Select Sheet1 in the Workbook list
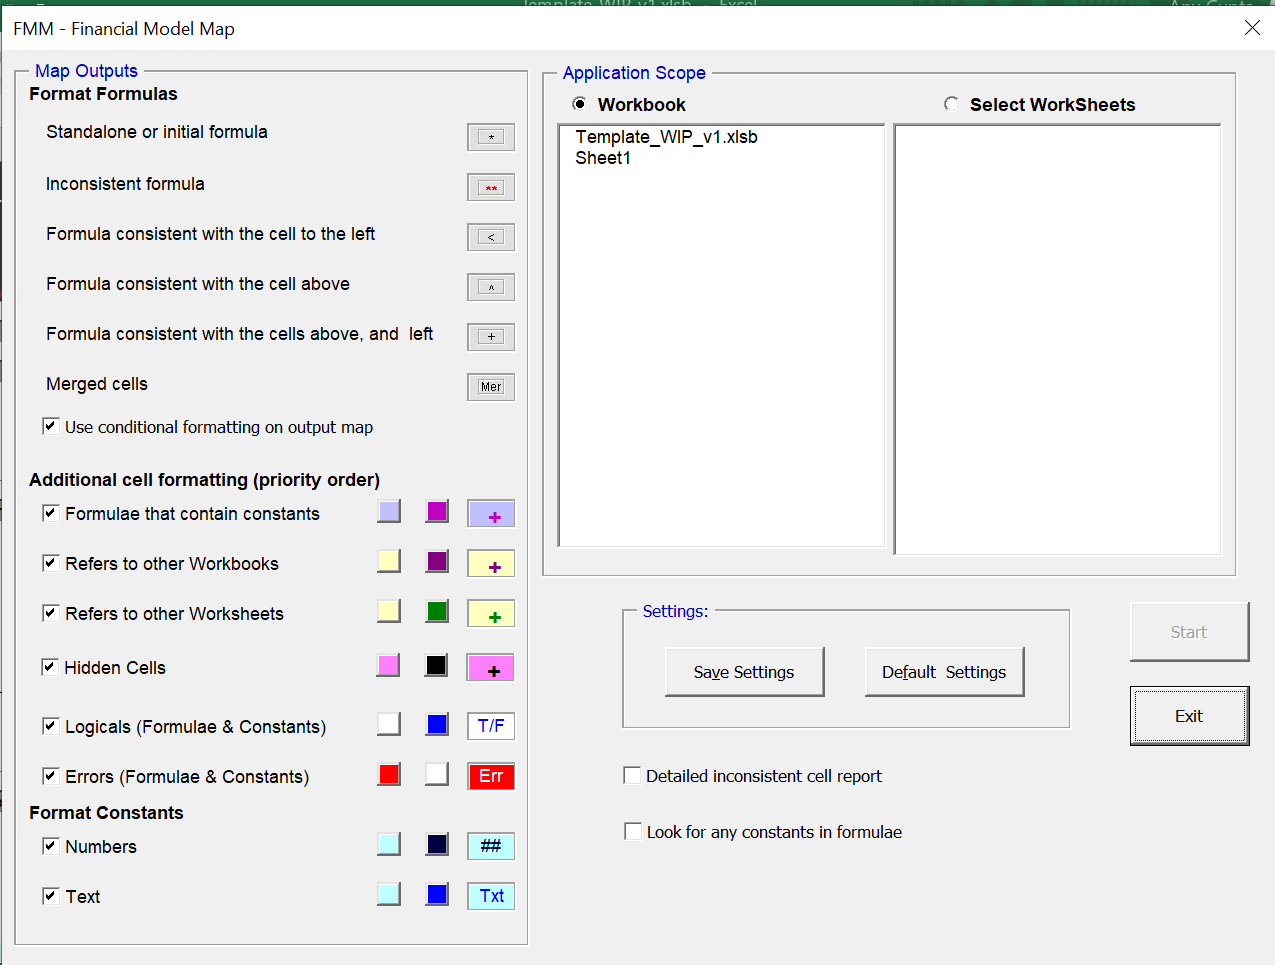The height and width of the screenshot is (965, 1275). pyautogui.click(x=603, y=158)
